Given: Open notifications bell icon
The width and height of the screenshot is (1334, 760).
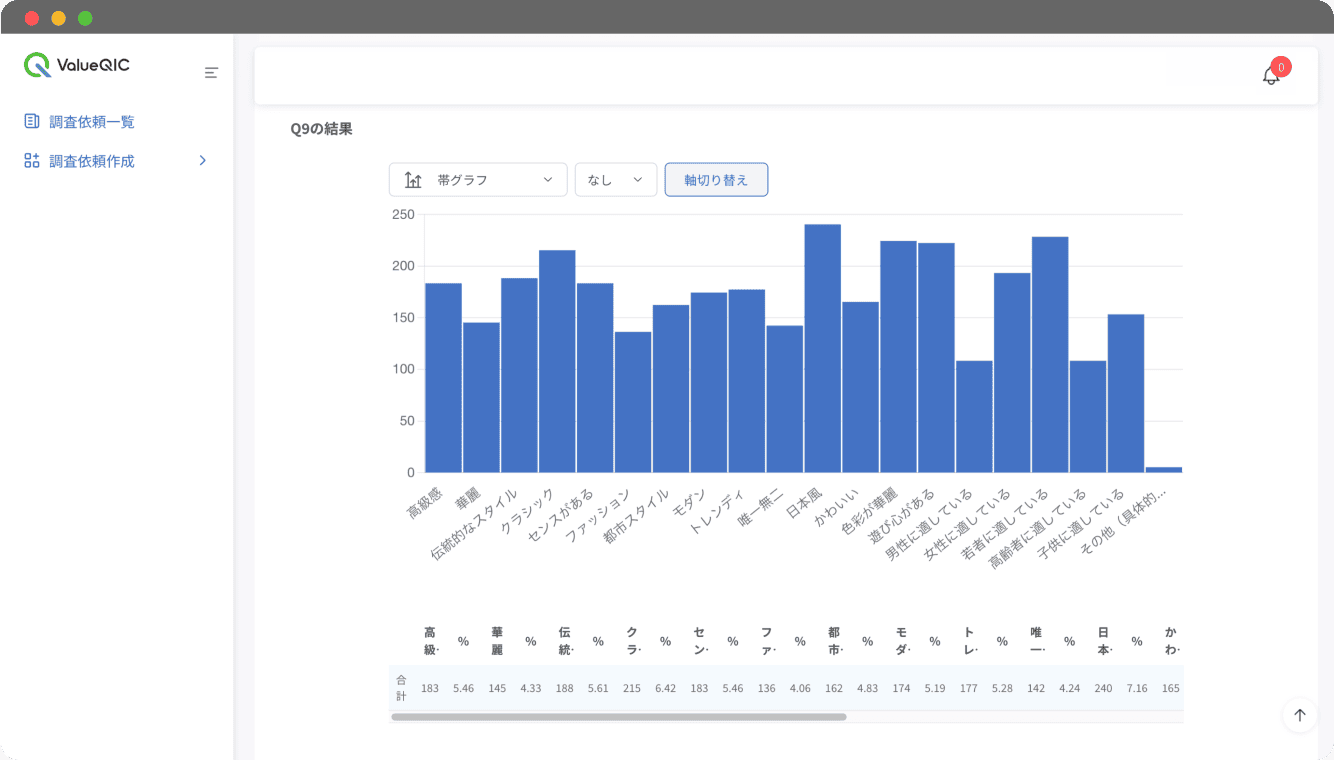Looking at the screenshot, I should point(1270,76).
